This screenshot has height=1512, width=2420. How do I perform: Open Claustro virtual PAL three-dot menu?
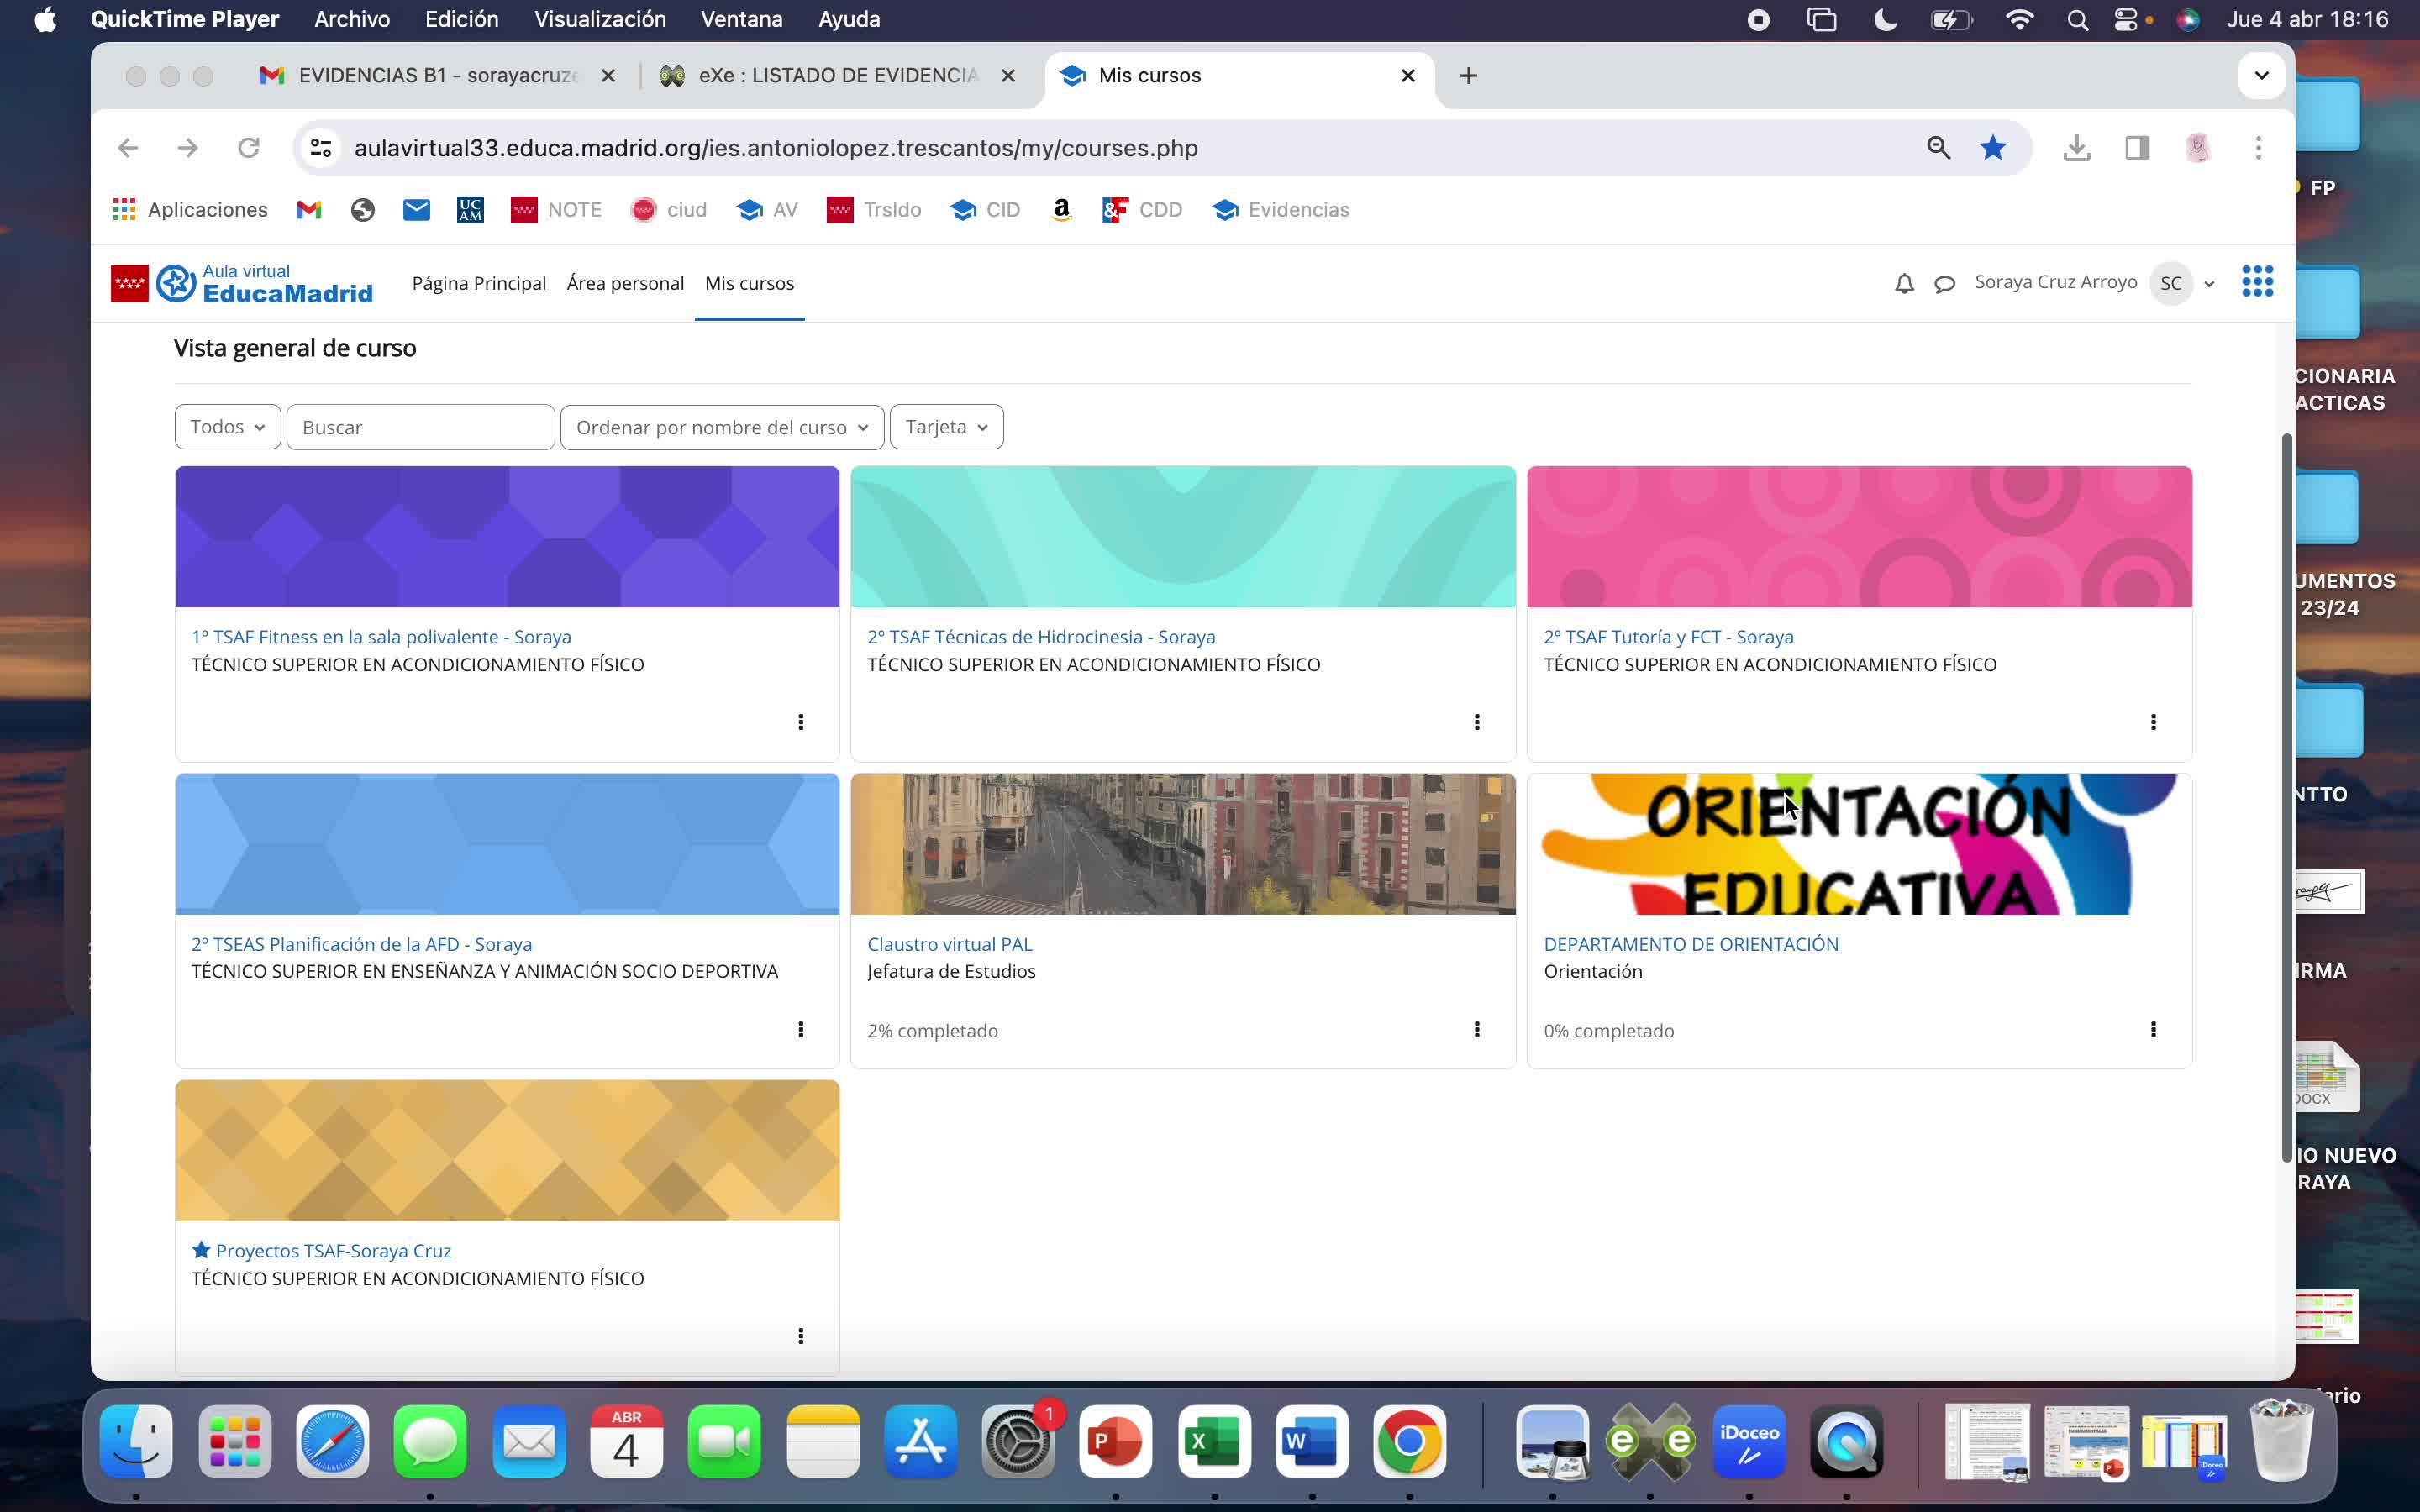pos(1476,1029)
